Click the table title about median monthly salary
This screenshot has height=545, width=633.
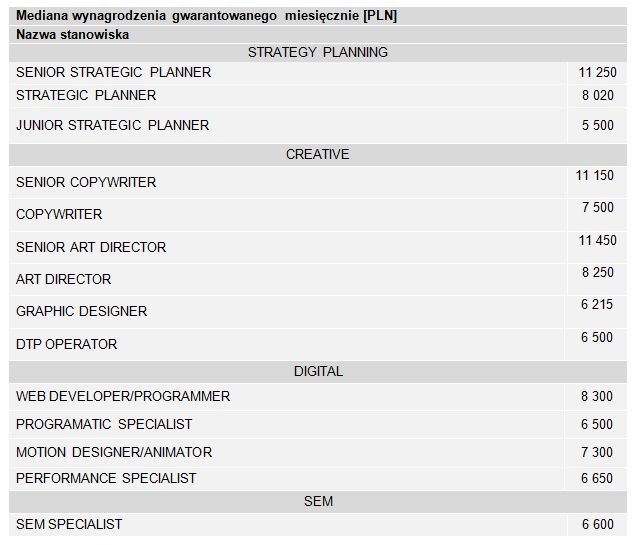(206, 16)
